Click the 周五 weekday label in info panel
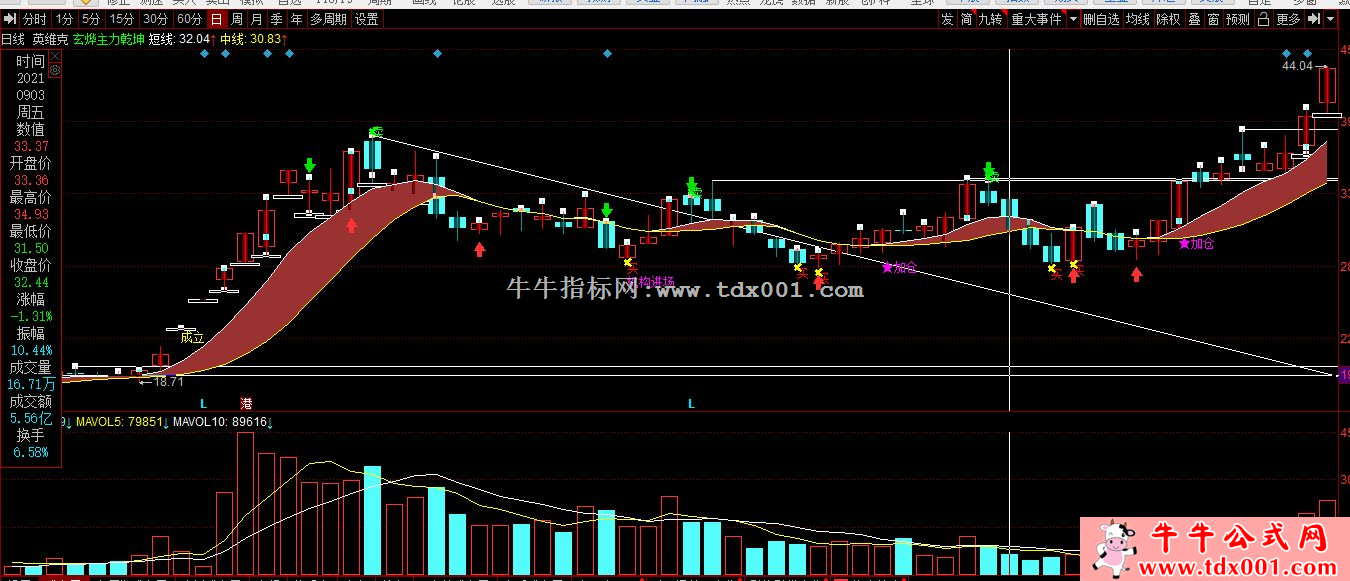The image size is (1350, 581). click(x=31, y=112)
